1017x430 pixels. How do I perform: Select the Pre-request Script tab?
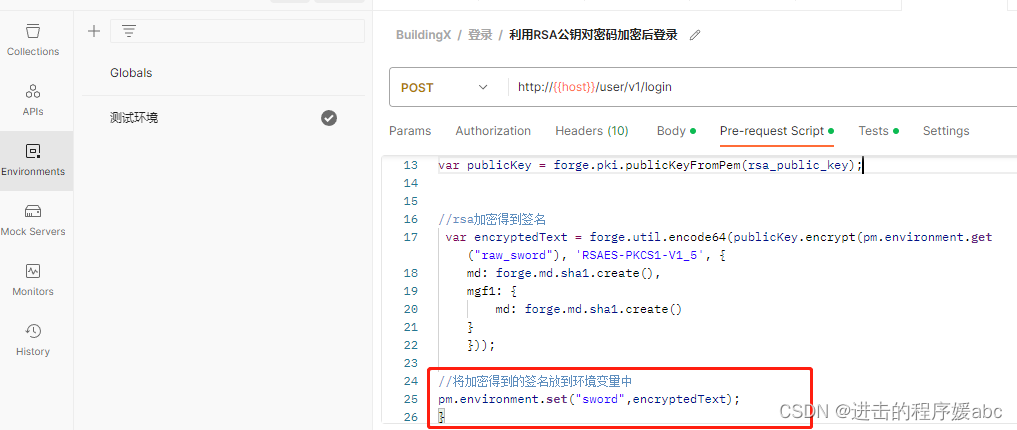pyautogui.click(x=776, y=131)
